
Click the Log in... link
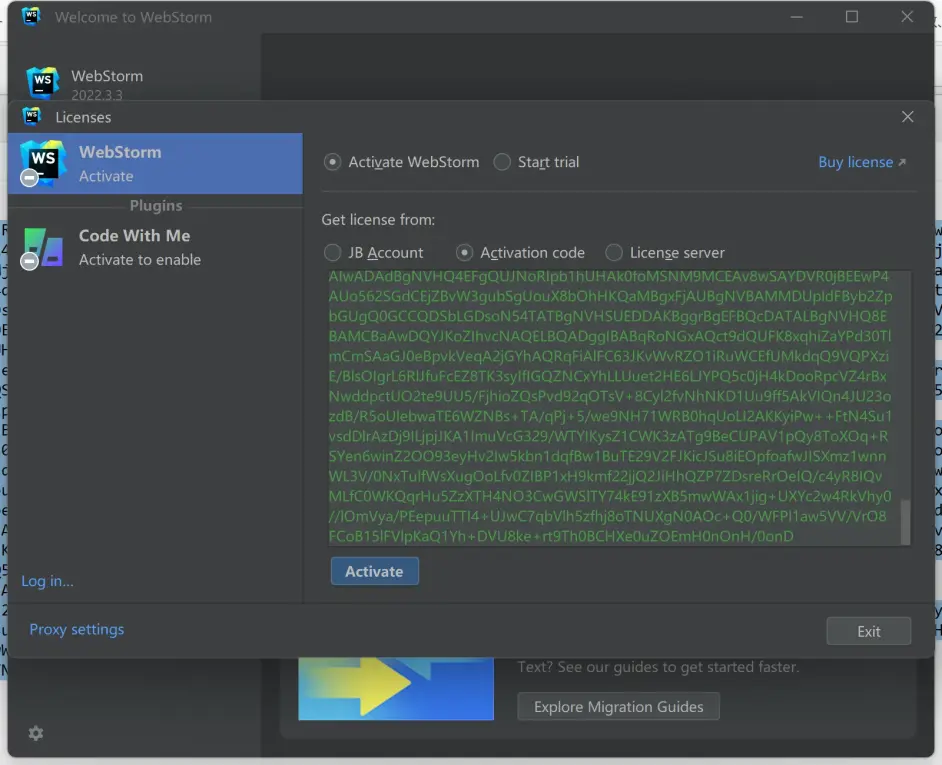coord(47,581)
